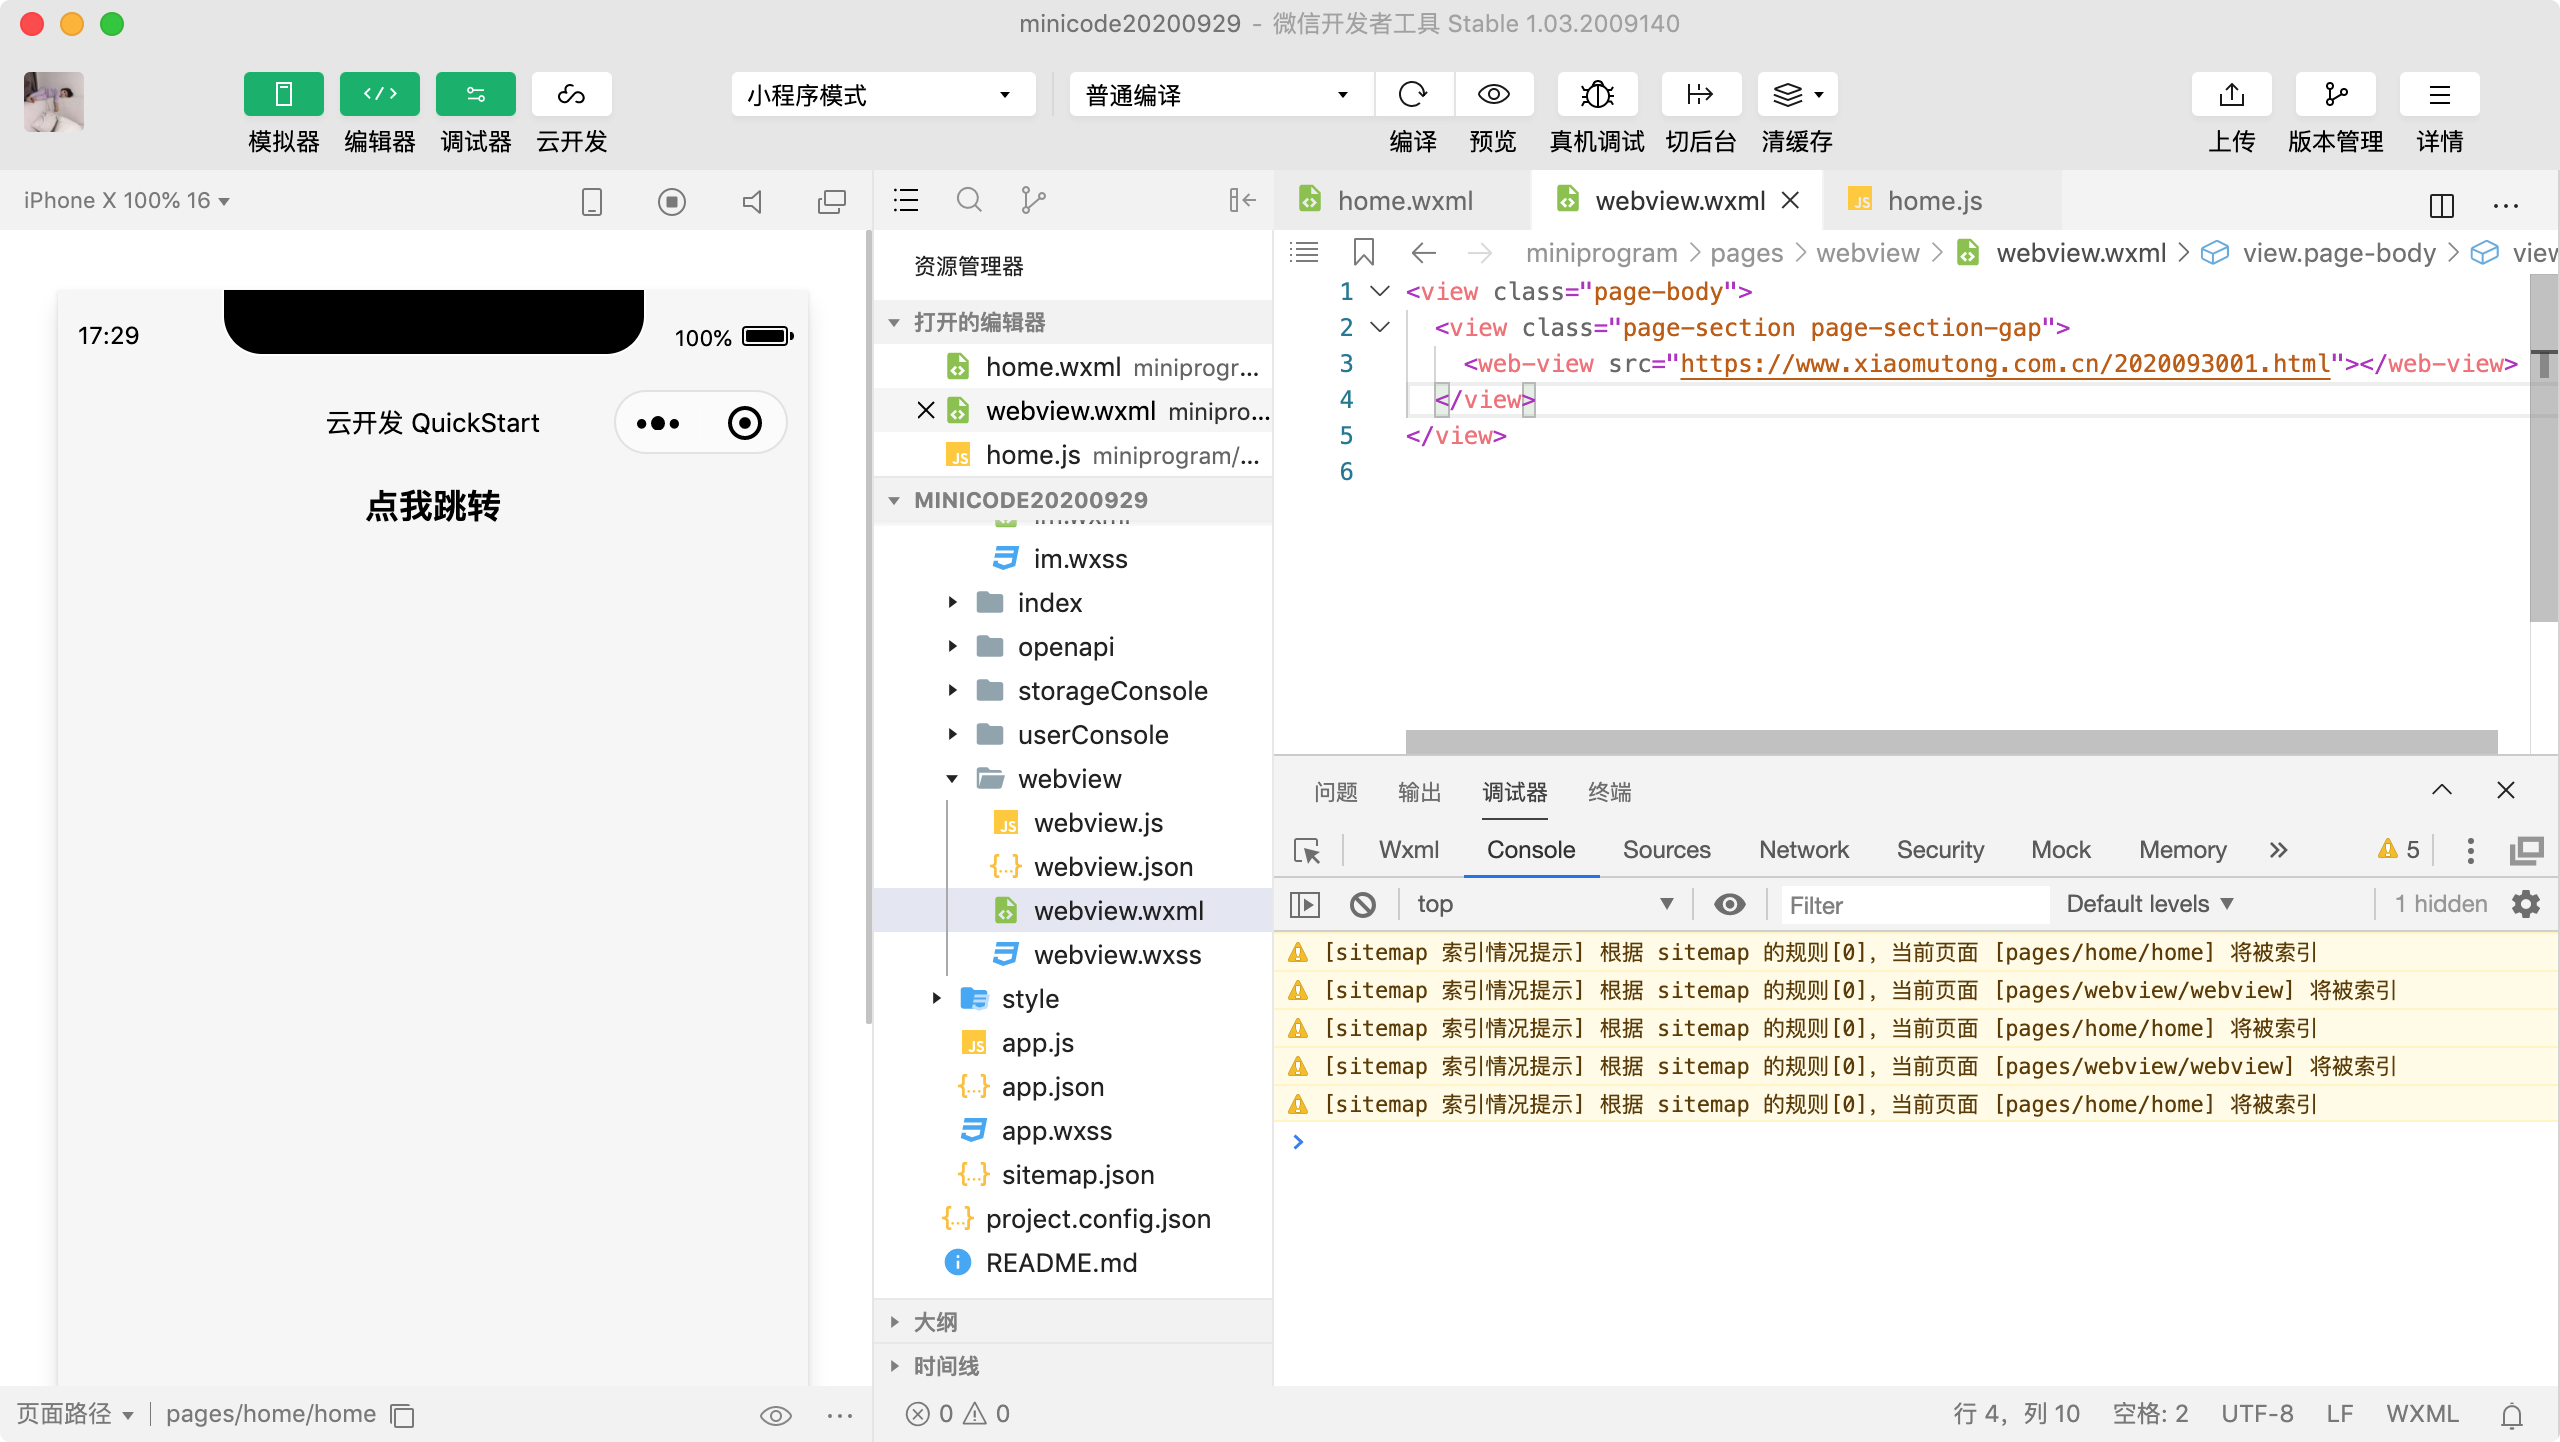Screen dimensions: 2560x1442
Task: Click the 上传 upload icon
Action: point(2231,95)
